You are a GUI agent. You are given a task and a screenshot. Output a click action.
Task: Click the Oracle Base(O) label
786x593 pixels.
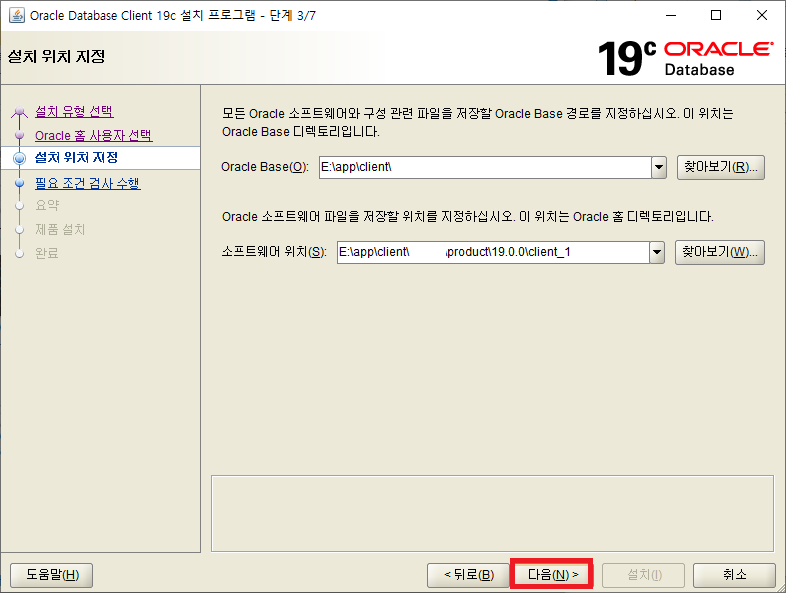pos(265,167)
